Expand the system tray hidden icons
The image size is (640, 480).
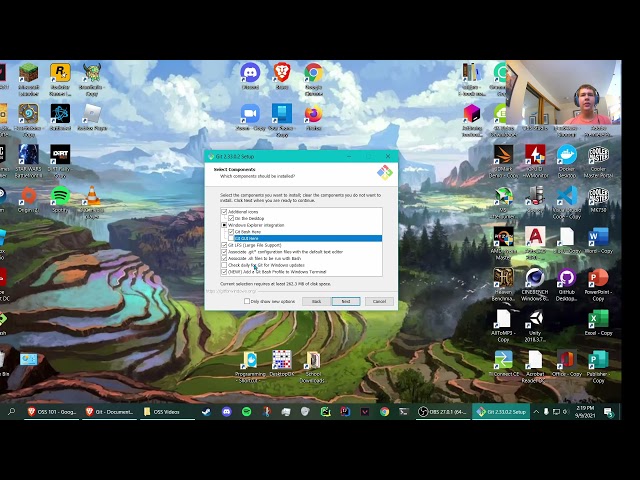[536, 412]
